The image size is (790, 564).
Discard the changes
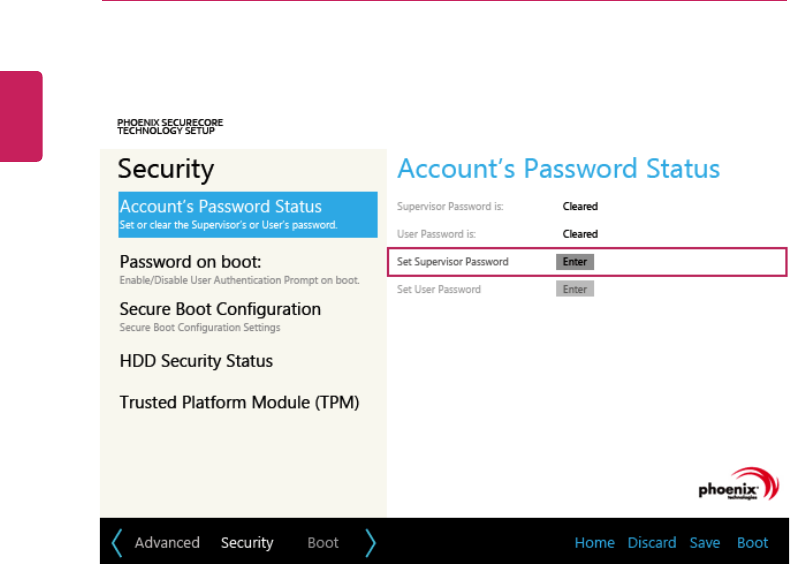pos(652,543)
